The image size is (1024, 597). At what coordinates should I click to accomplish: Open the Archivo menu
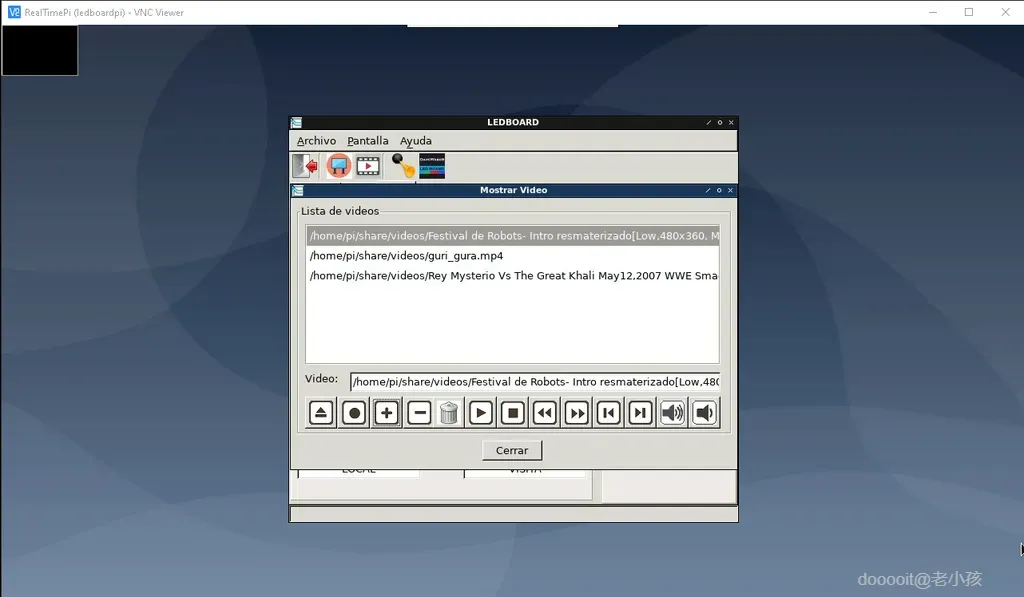(316, 140)
